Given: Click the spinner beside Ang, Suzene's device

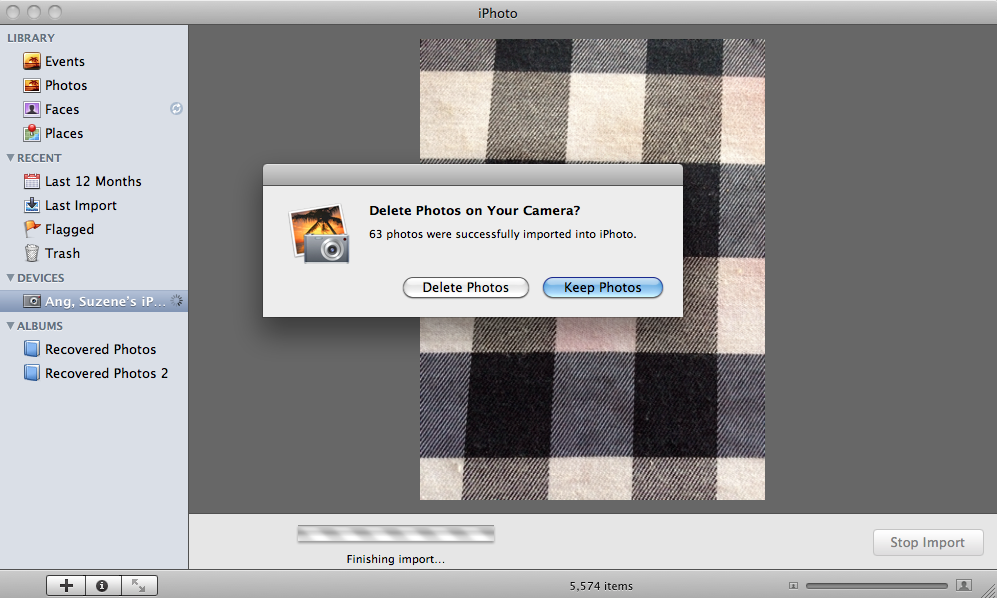Looking at the screenshot, I should pos(177,301).
